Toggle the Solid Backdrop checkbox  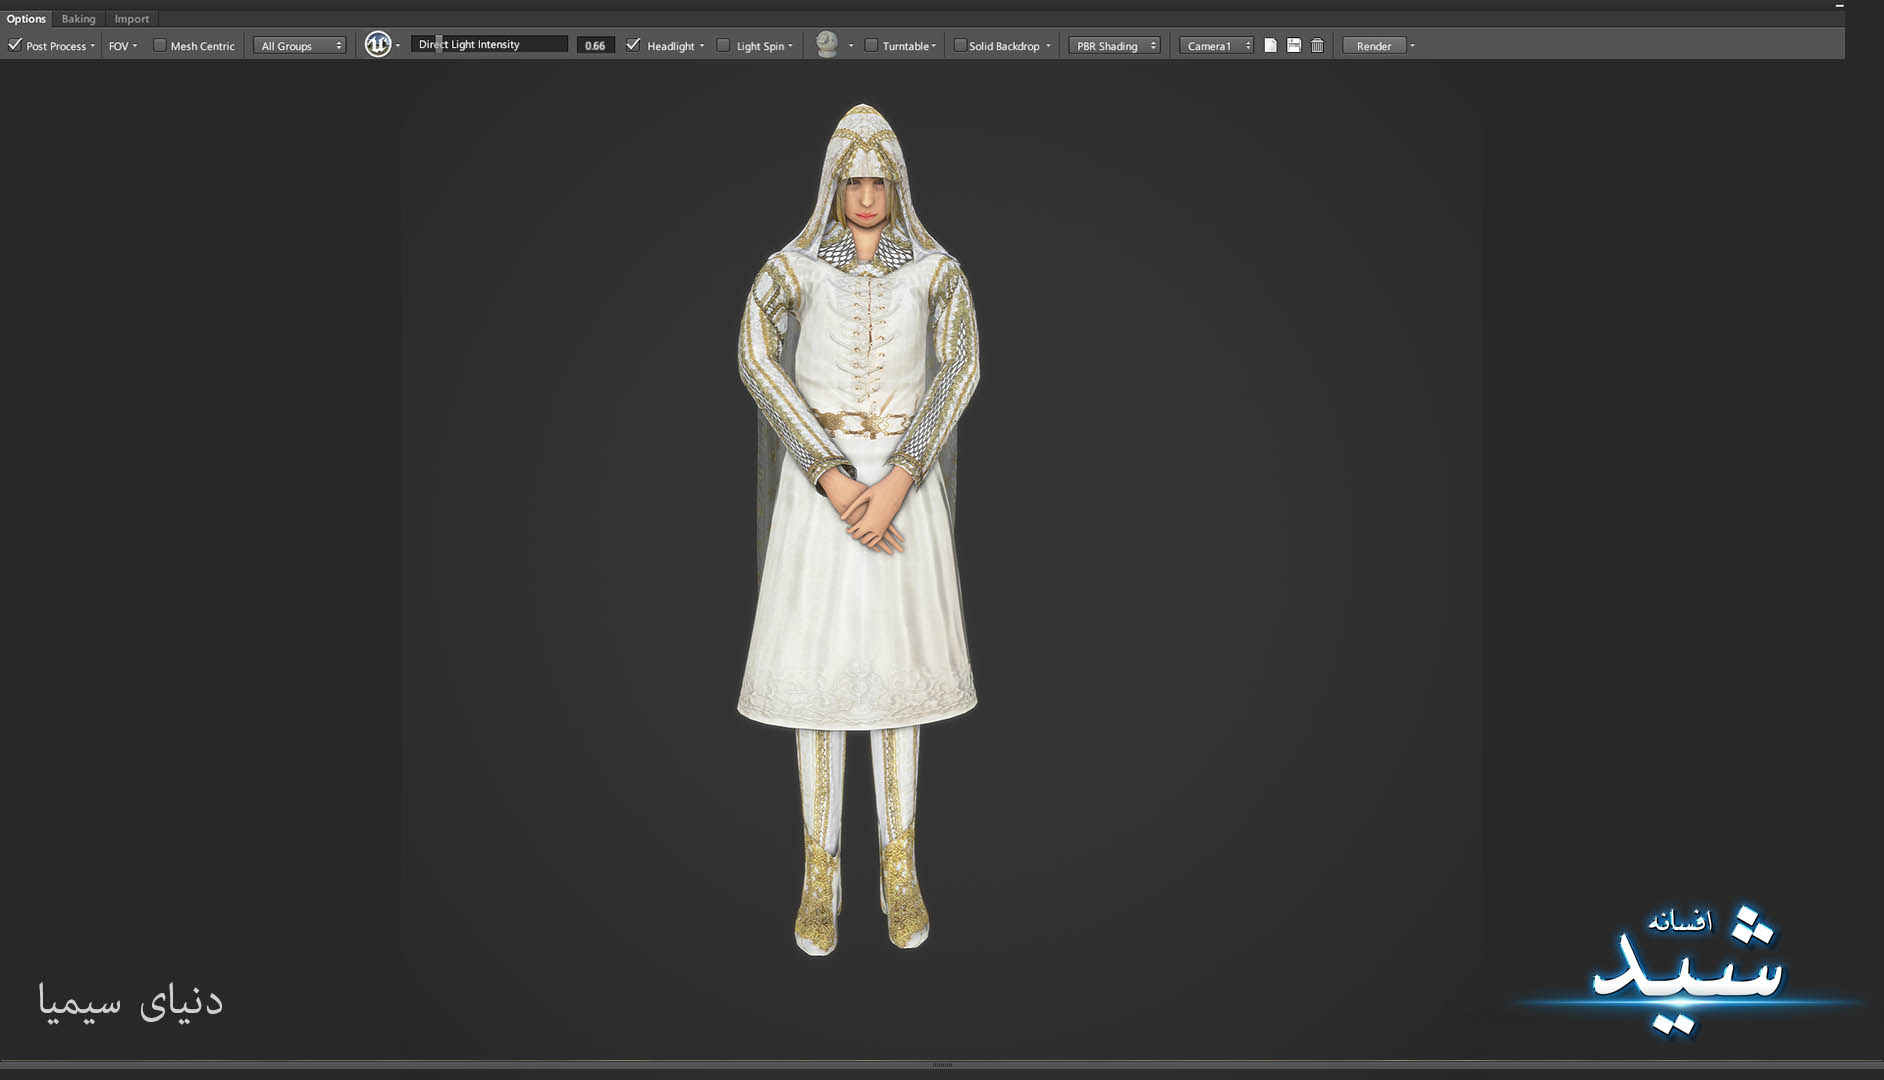(960, 45)
